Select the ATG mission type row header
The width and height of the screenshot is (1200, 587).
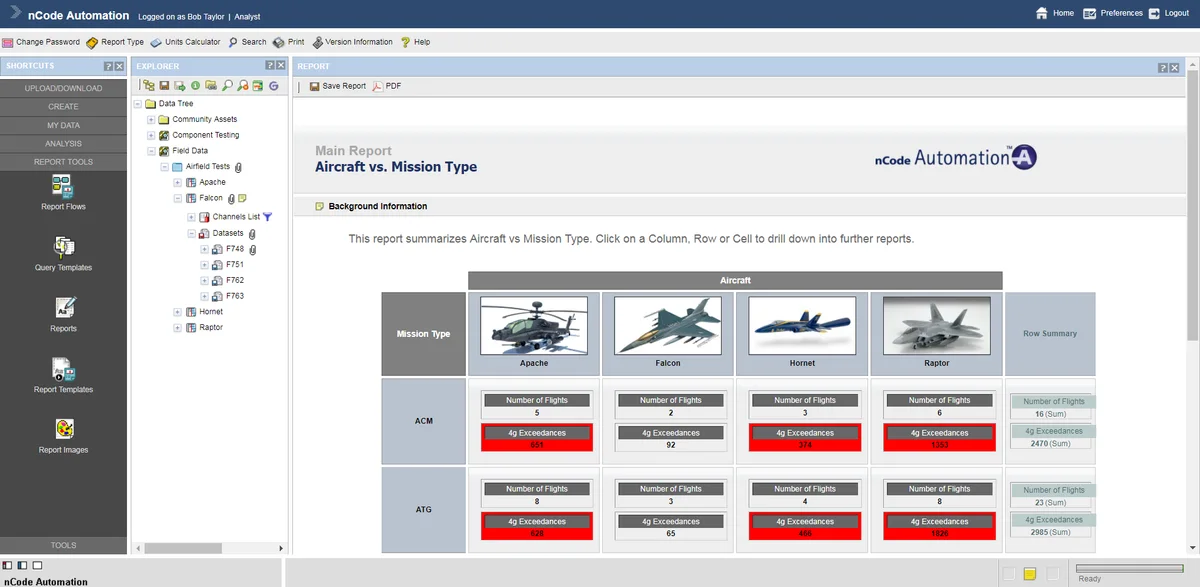tap(424, 510)
